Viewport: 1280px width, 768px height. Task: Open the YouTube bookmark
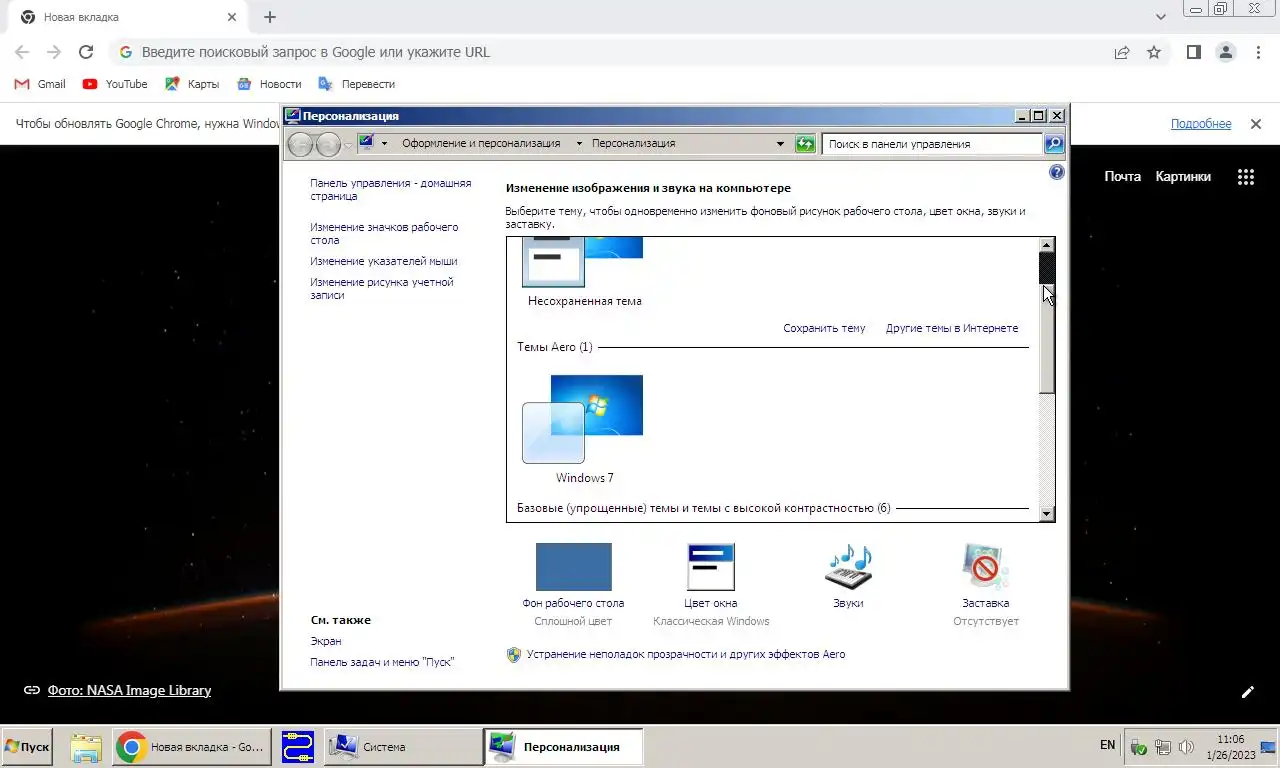coord(115,84)
